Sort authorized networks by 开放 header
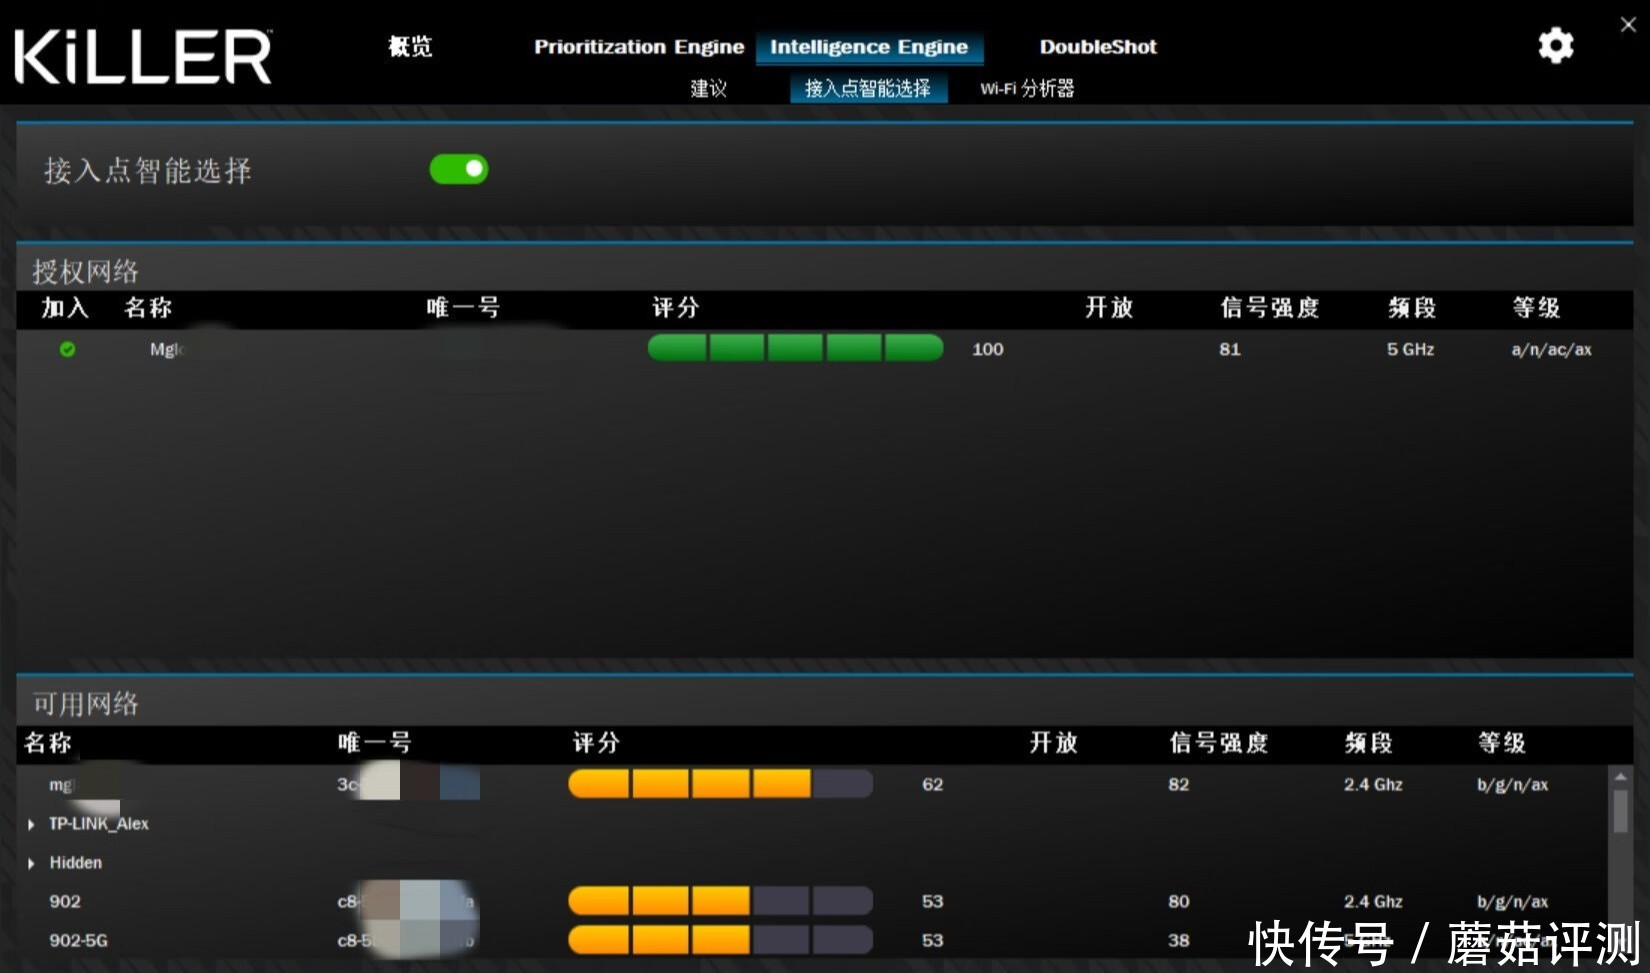The width and height of the screenshot is (1650, 973). click(1109, 308)
